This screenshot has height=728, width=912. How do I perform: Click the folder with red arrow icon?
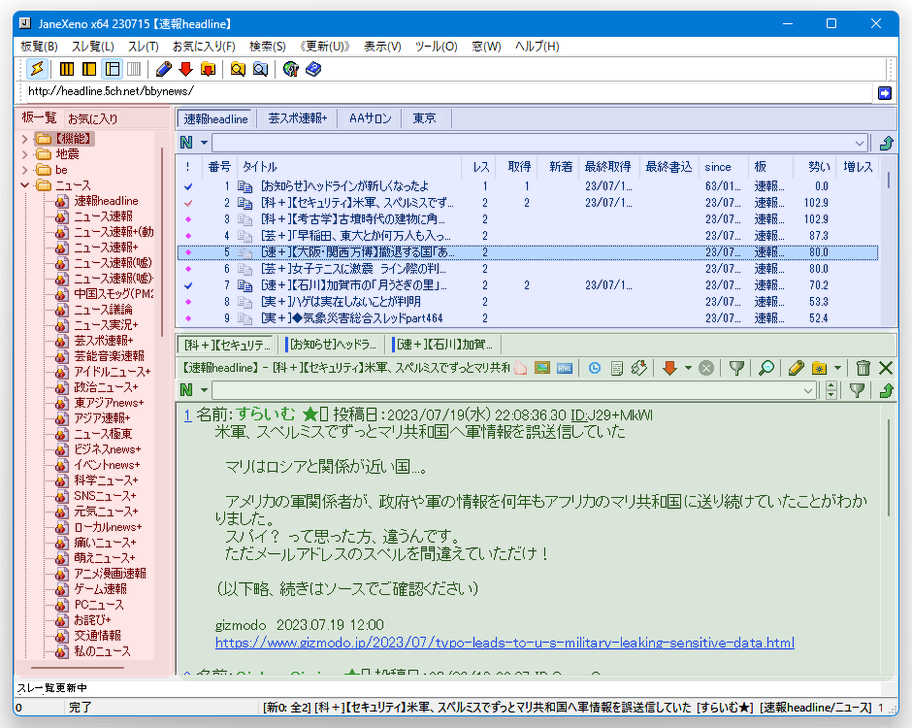click(x=208, y=69)
